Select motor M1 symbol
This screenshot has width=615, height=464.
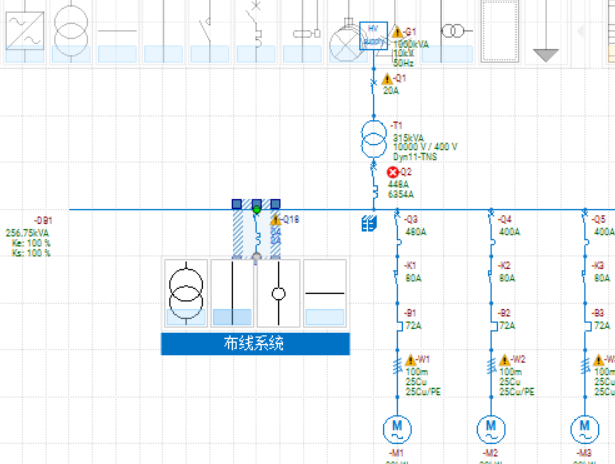point(397,429)
